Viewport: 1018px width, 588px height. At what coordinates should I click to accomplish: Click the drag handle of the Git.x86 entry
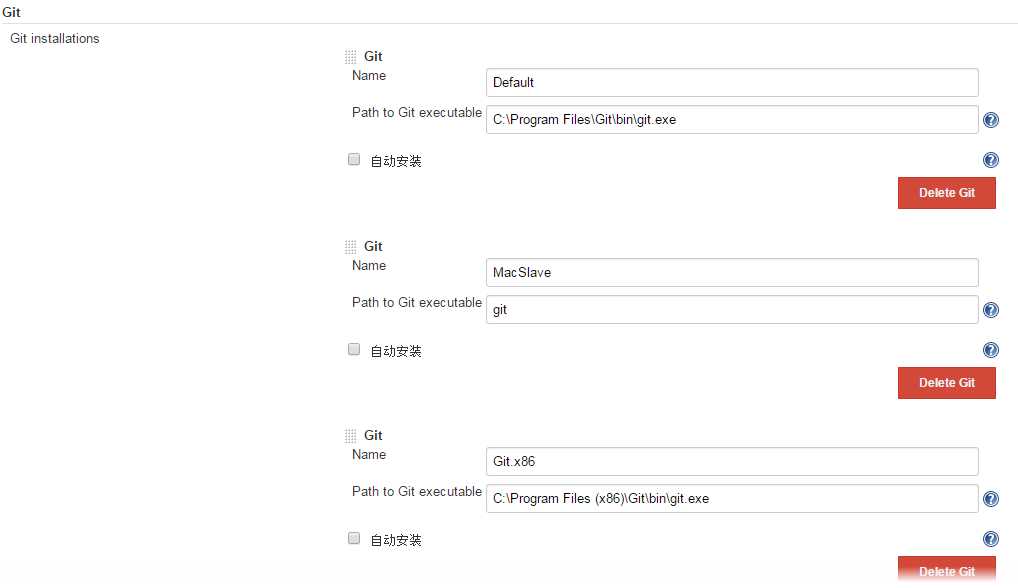[350, 436]
